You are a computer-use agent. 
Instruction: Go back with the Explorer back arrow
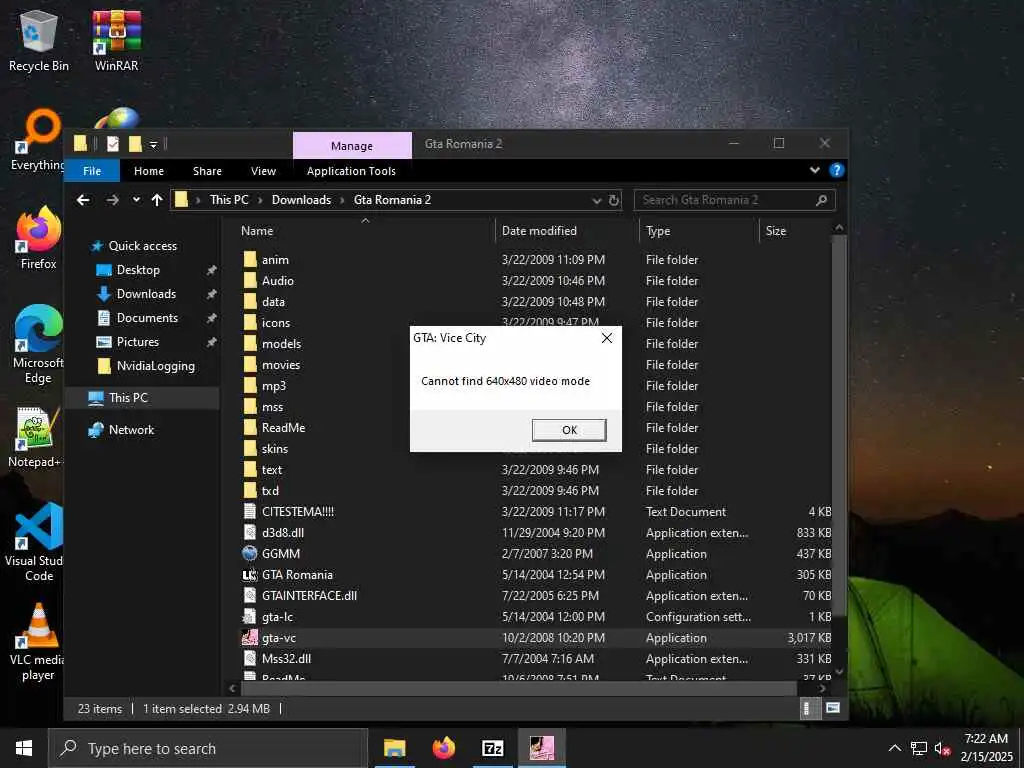click(x=83, y=200)
